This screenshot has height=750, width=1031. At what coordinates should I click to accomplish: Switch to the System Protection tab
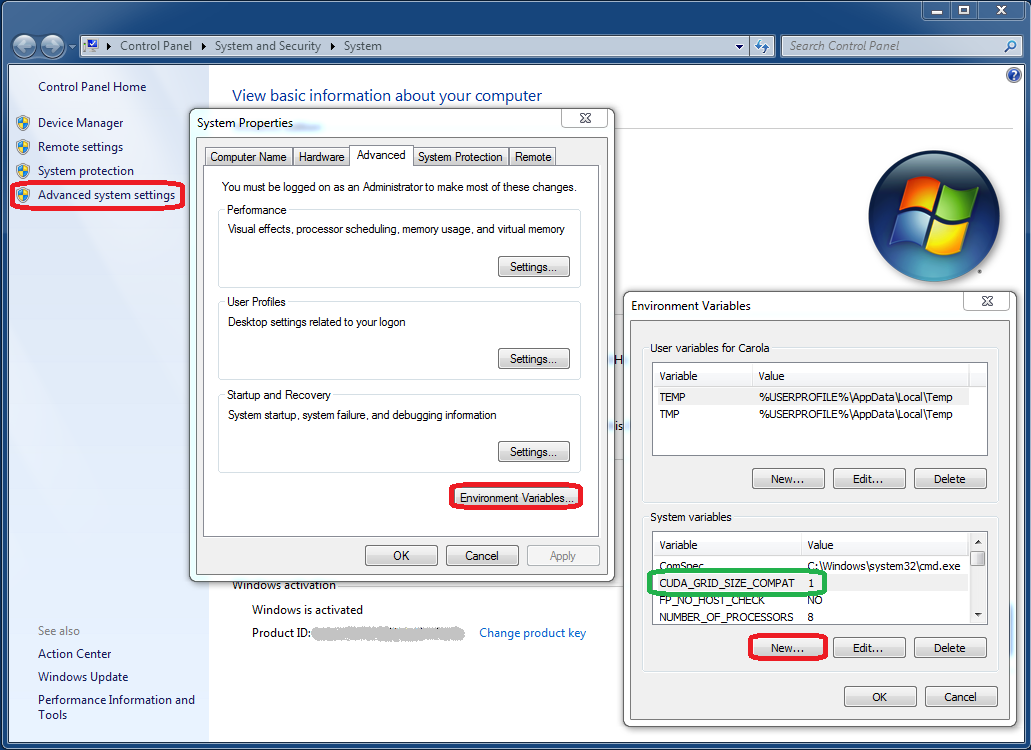click(x=460, y=157)
